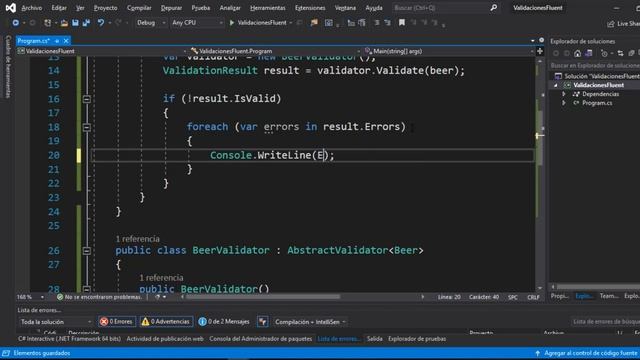This screenshot has width=640, height=360.
Task: Click the split editor plus icon
Action: pos(540,51)
